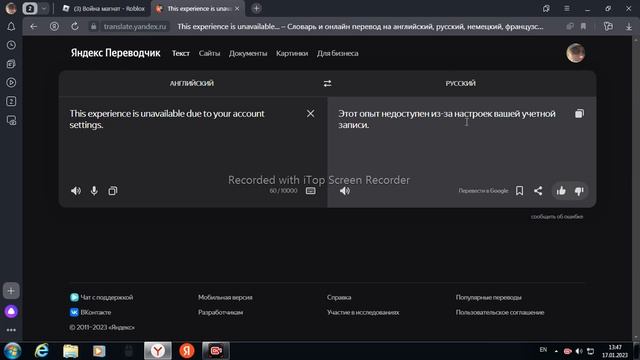Open Чат с поддержкой
The height and width of the screenshot is (360, 640).
click(x=102, y=297)
